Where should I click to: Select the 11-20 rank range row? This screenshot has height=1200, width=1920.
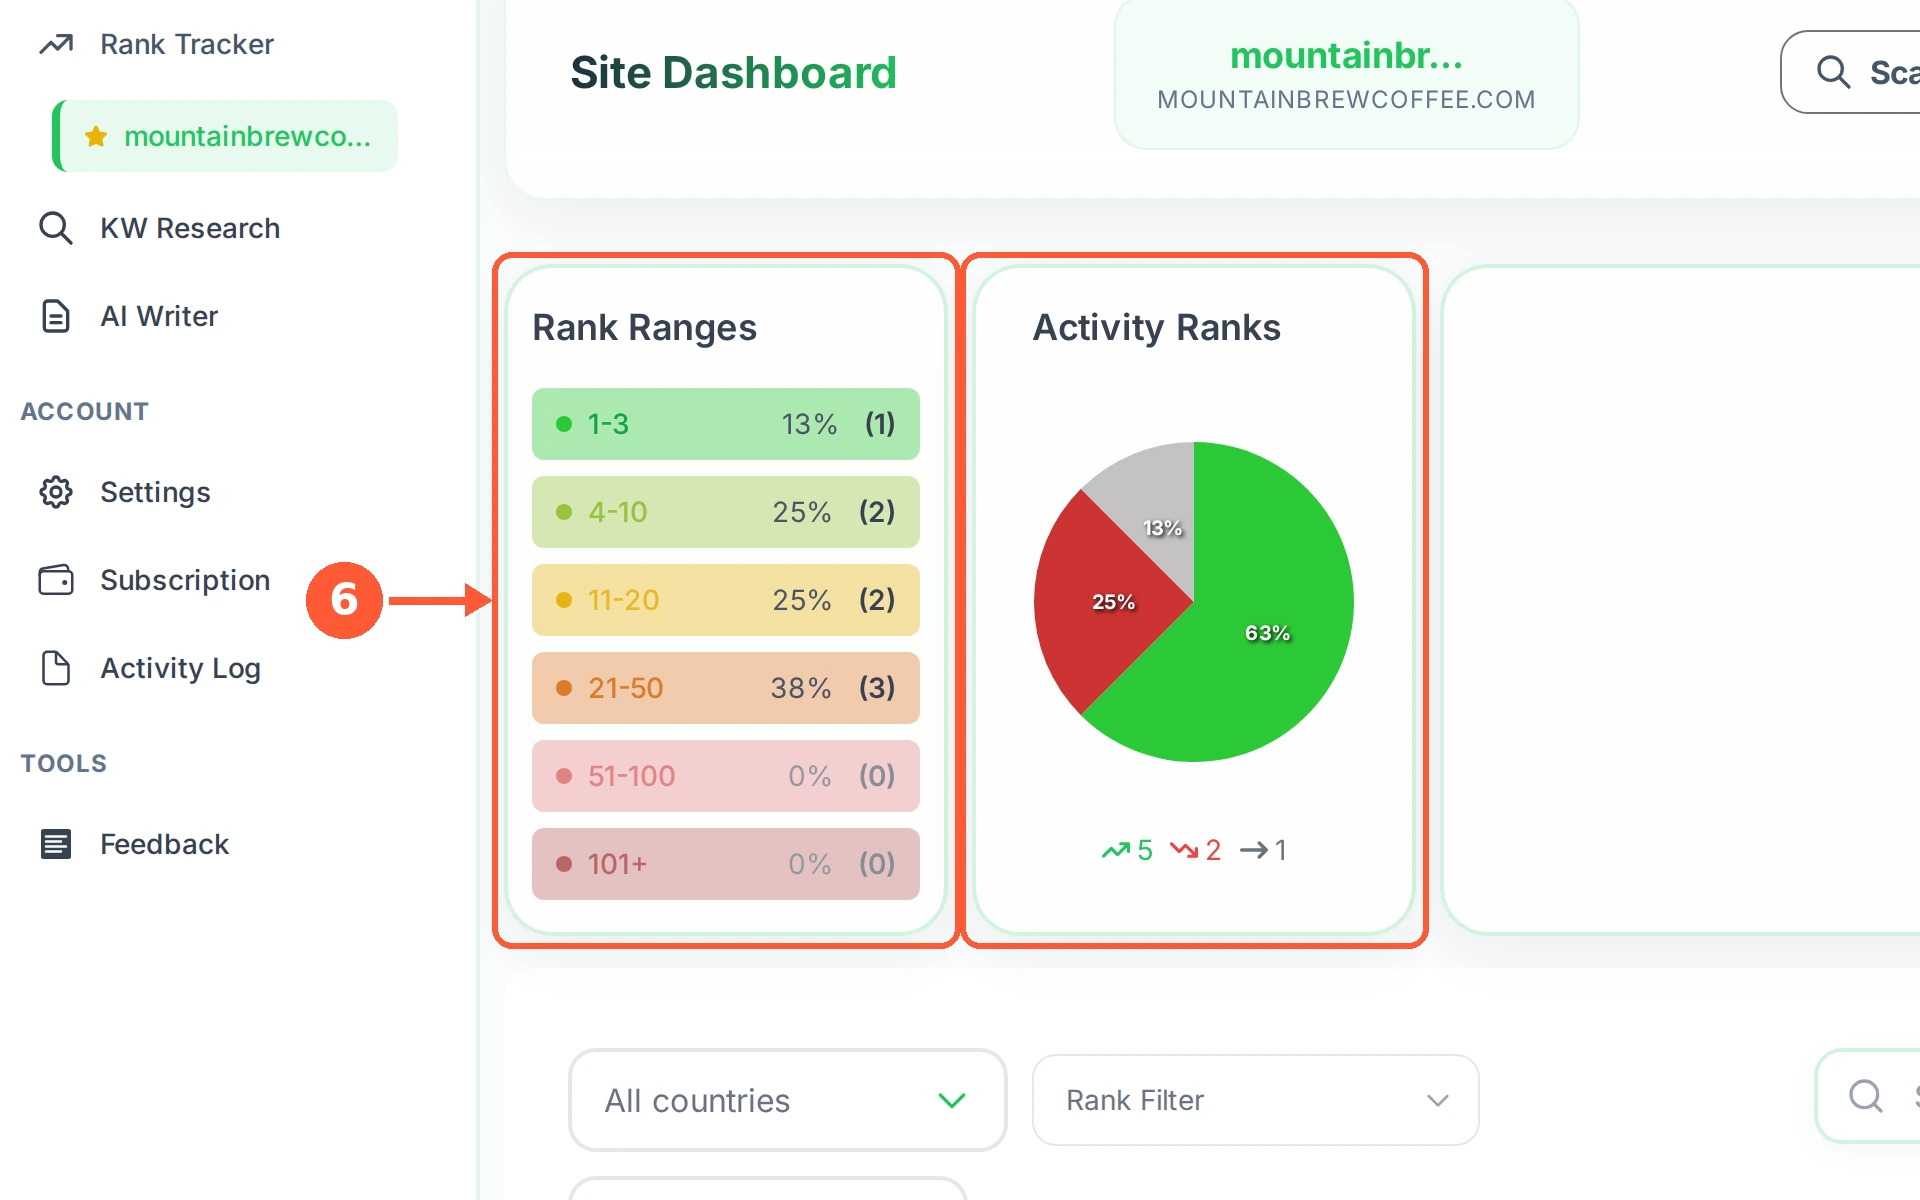pyautogui.click(x=726, y=600)
